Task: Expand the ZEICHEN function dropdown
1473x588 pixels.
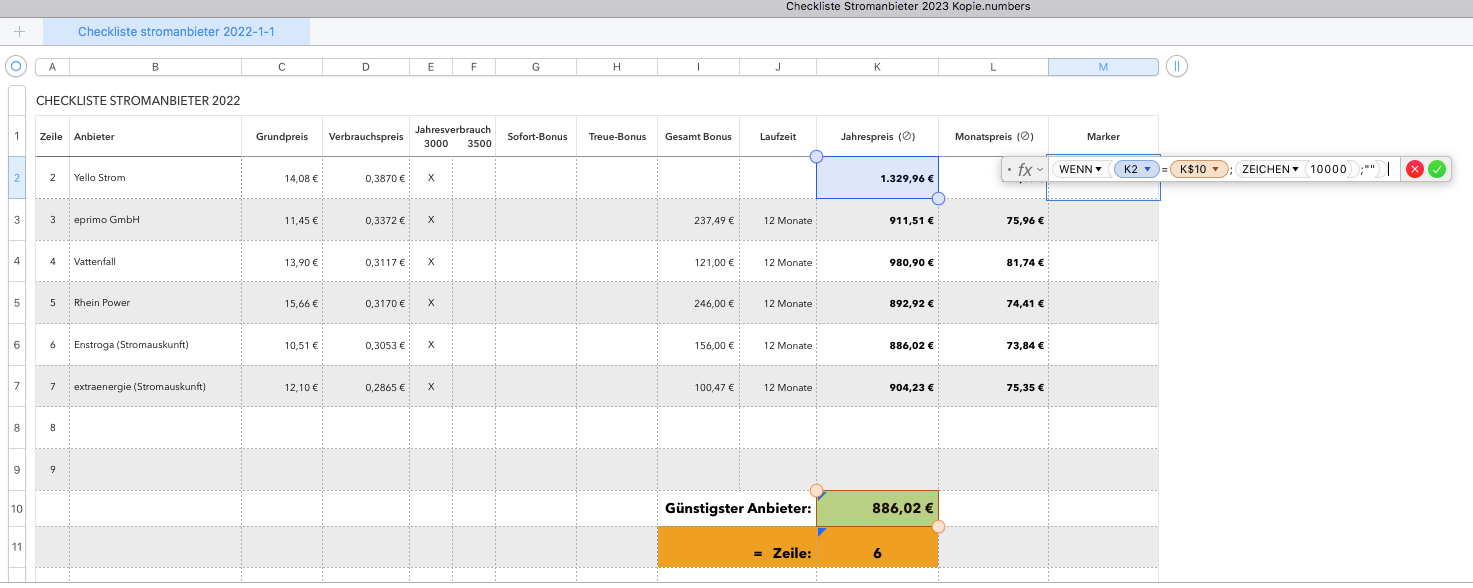Action: pyautogui.click(x=1295, y=169)
